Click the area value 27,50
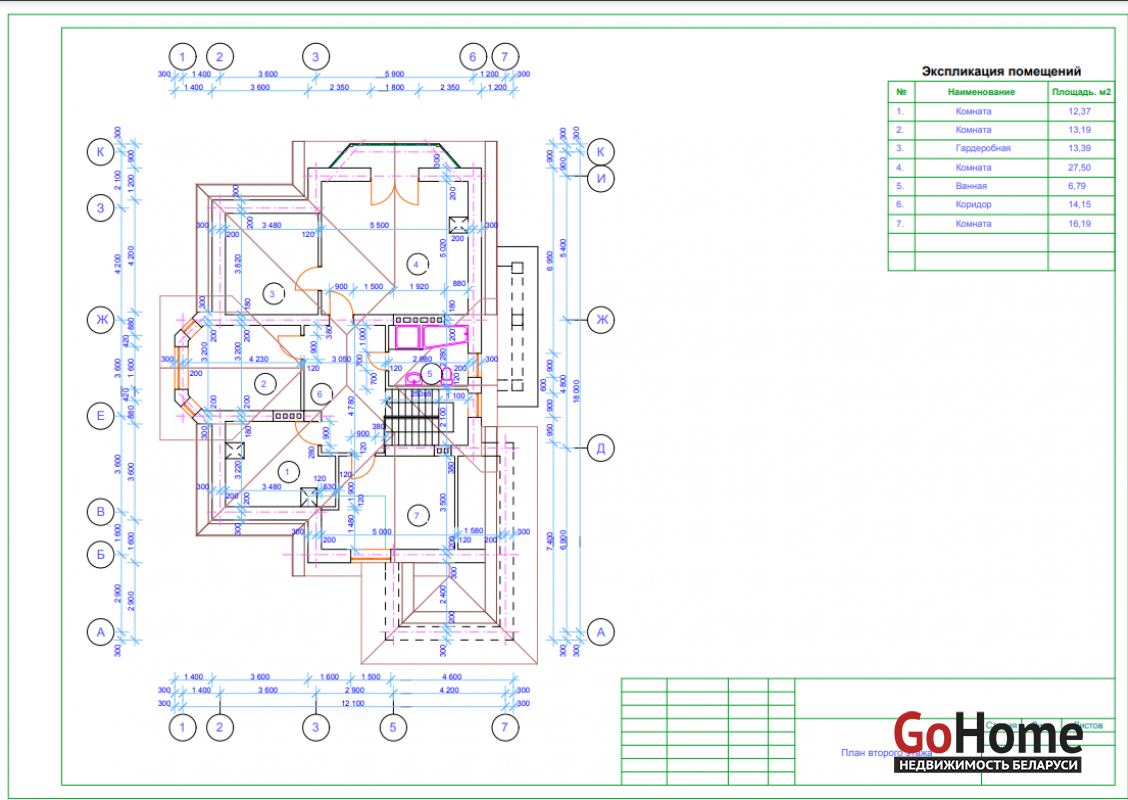1128x800 pixels. pos(1079,167)
